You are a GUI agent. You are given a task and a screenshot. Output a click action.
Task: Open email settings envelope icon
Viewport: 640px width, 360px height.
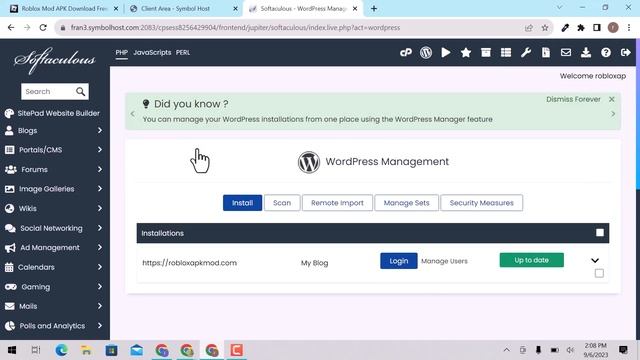(566, 52)
